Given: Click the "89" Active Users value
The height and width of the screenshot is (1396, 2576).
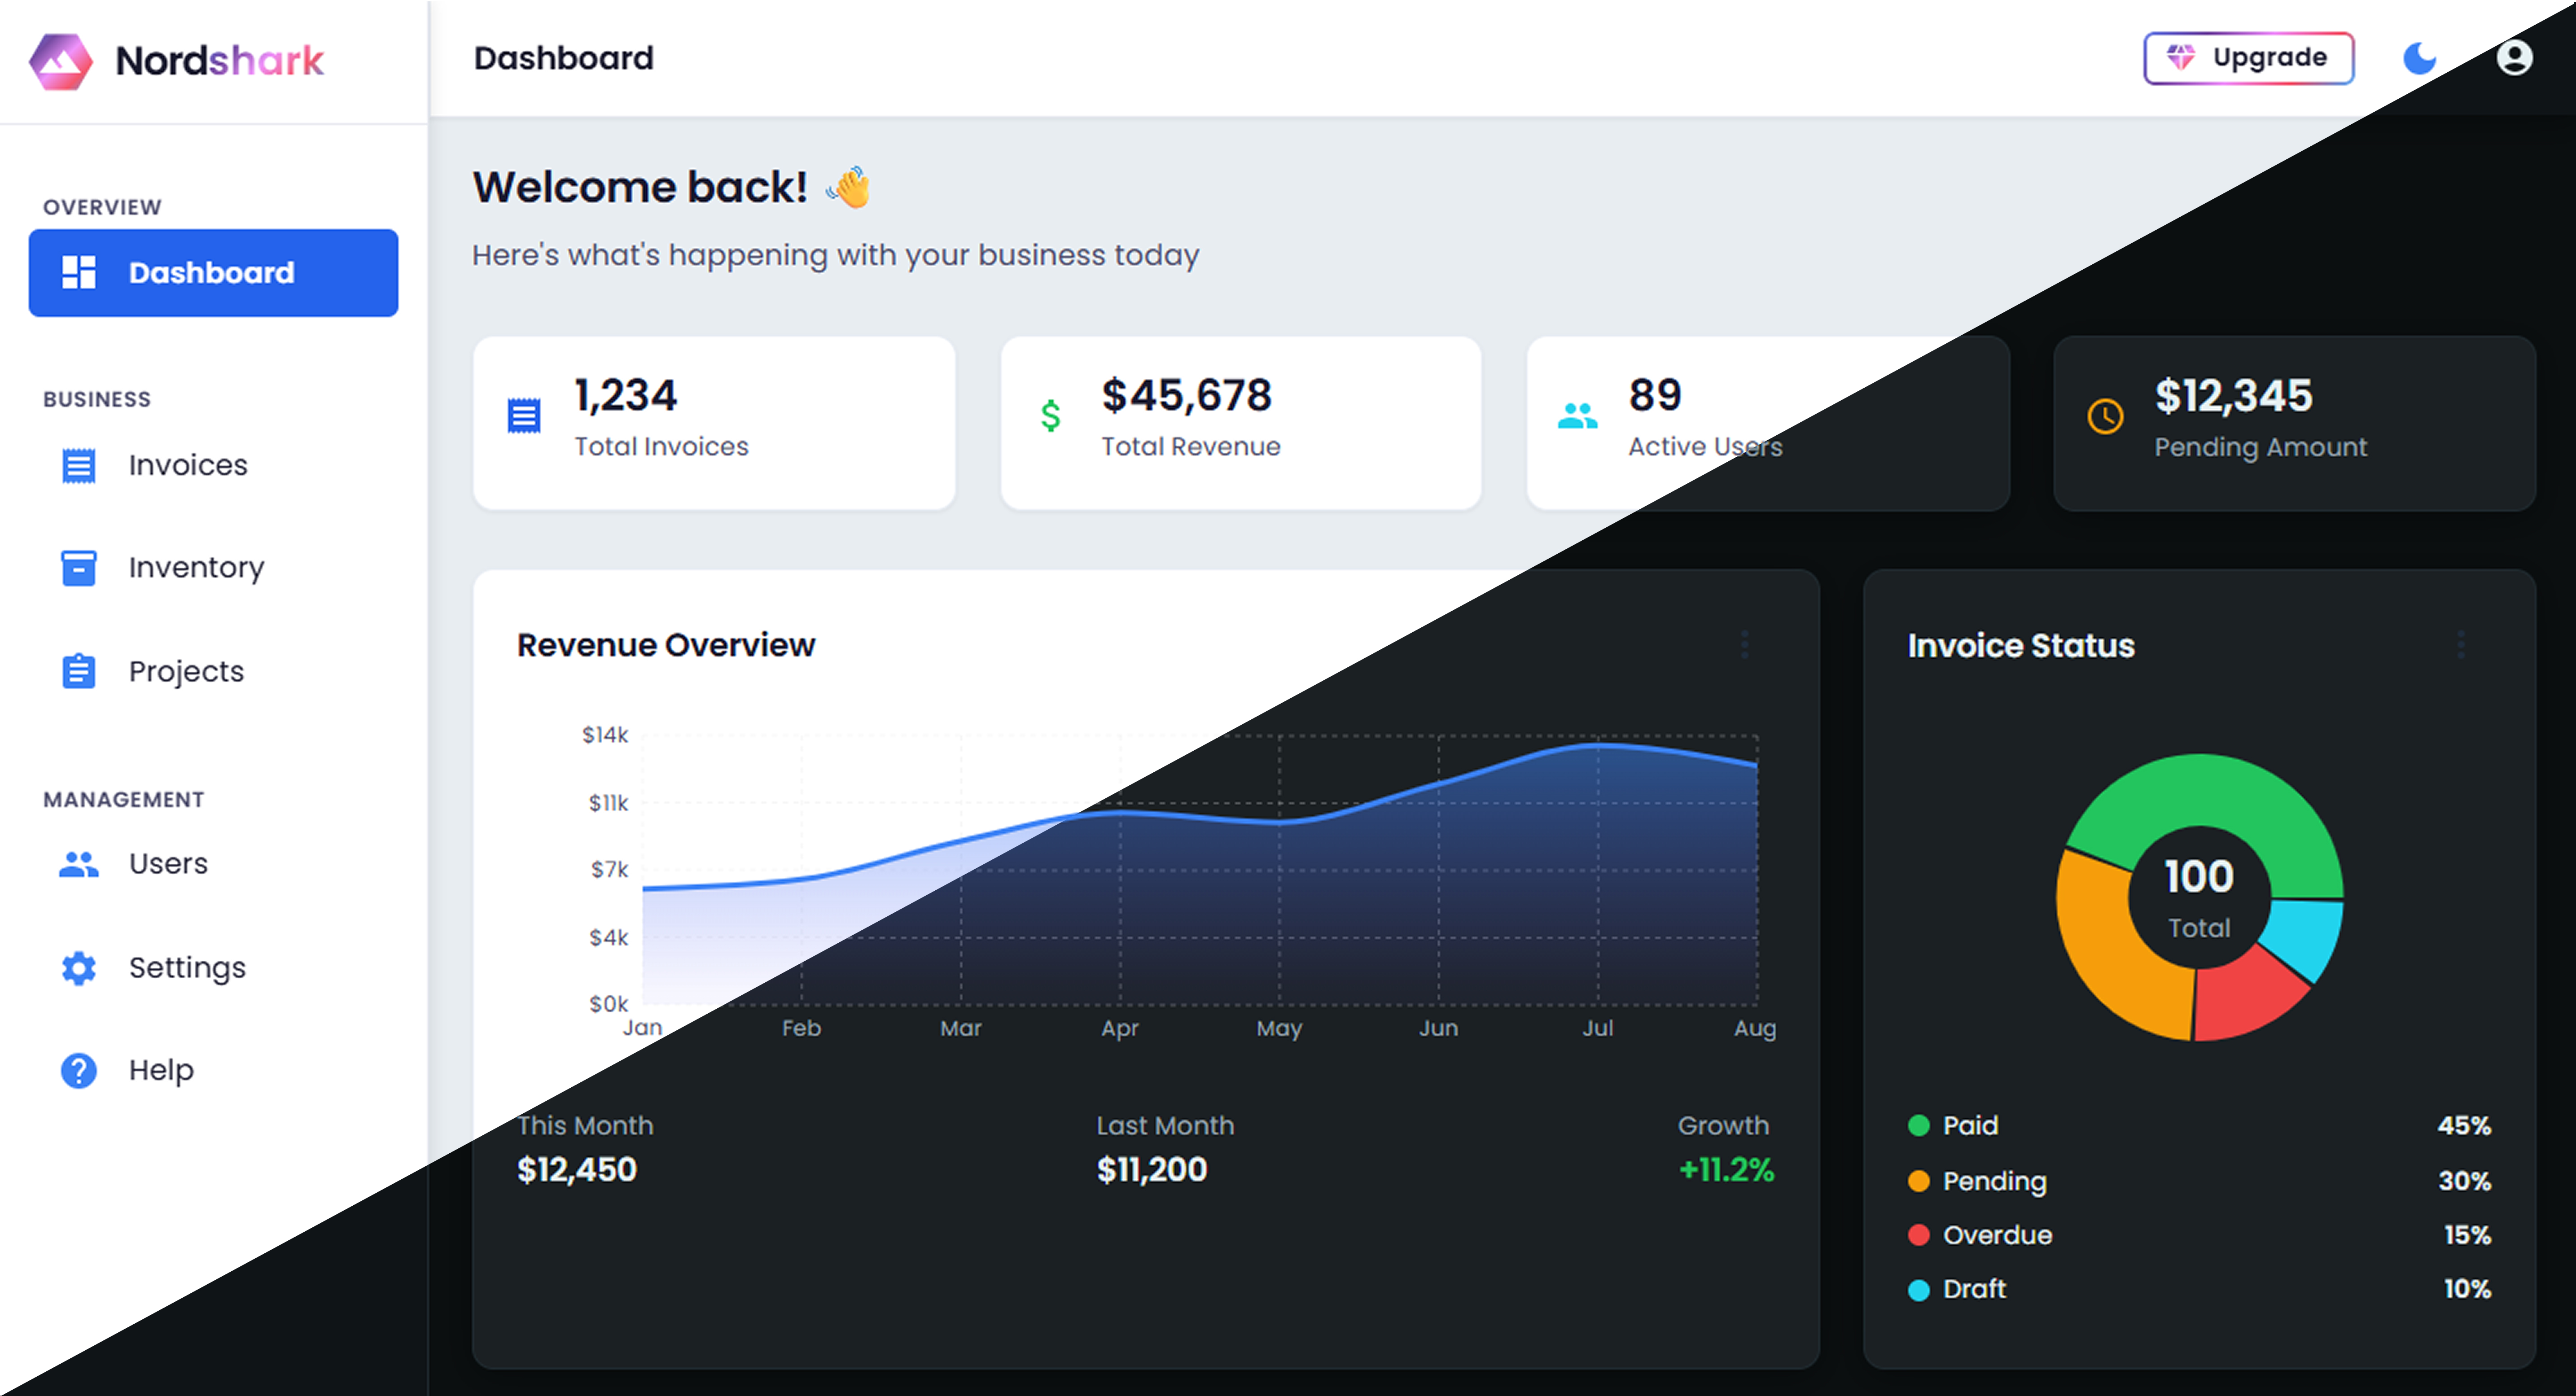Looking at the screenshot, I should [1655, 395].
